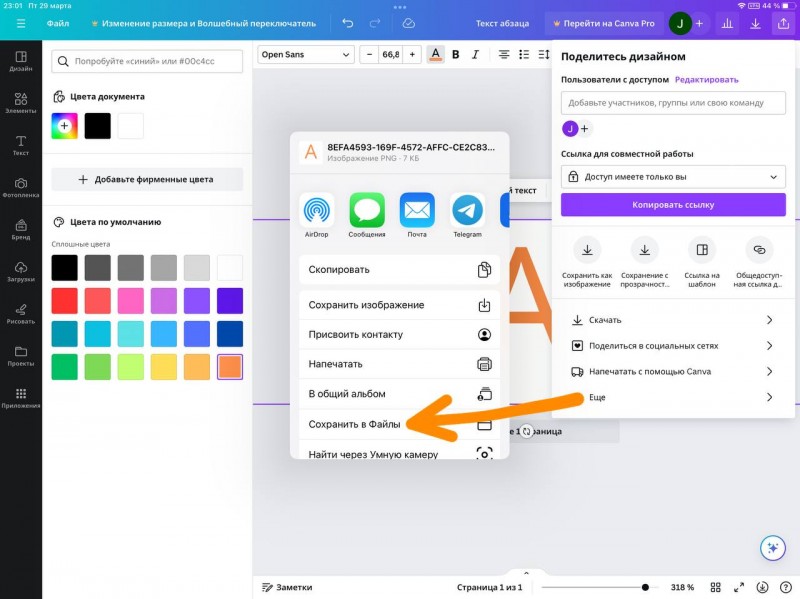Viewport: 800px width, 599px height.
Task: Undo the last action
Action: tap(347, 23)
